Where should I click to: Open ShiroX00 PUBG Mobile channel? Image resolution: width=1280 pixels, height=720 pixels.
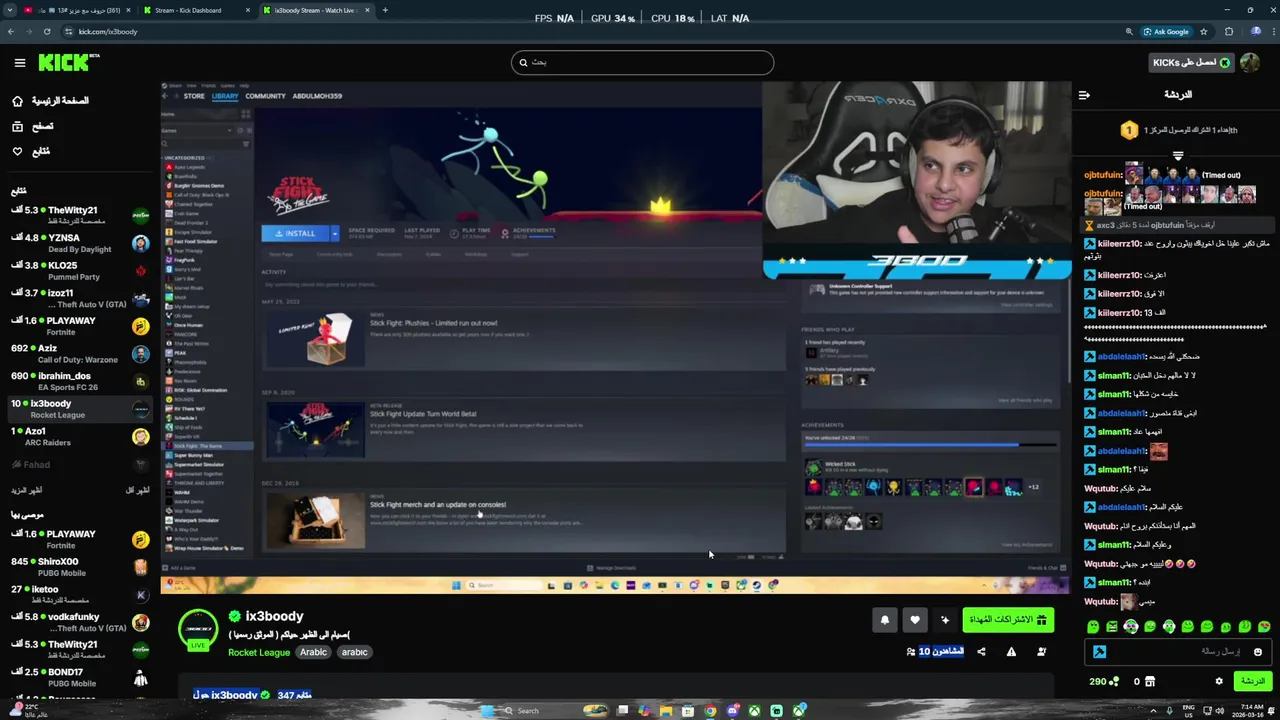[78, 567]
